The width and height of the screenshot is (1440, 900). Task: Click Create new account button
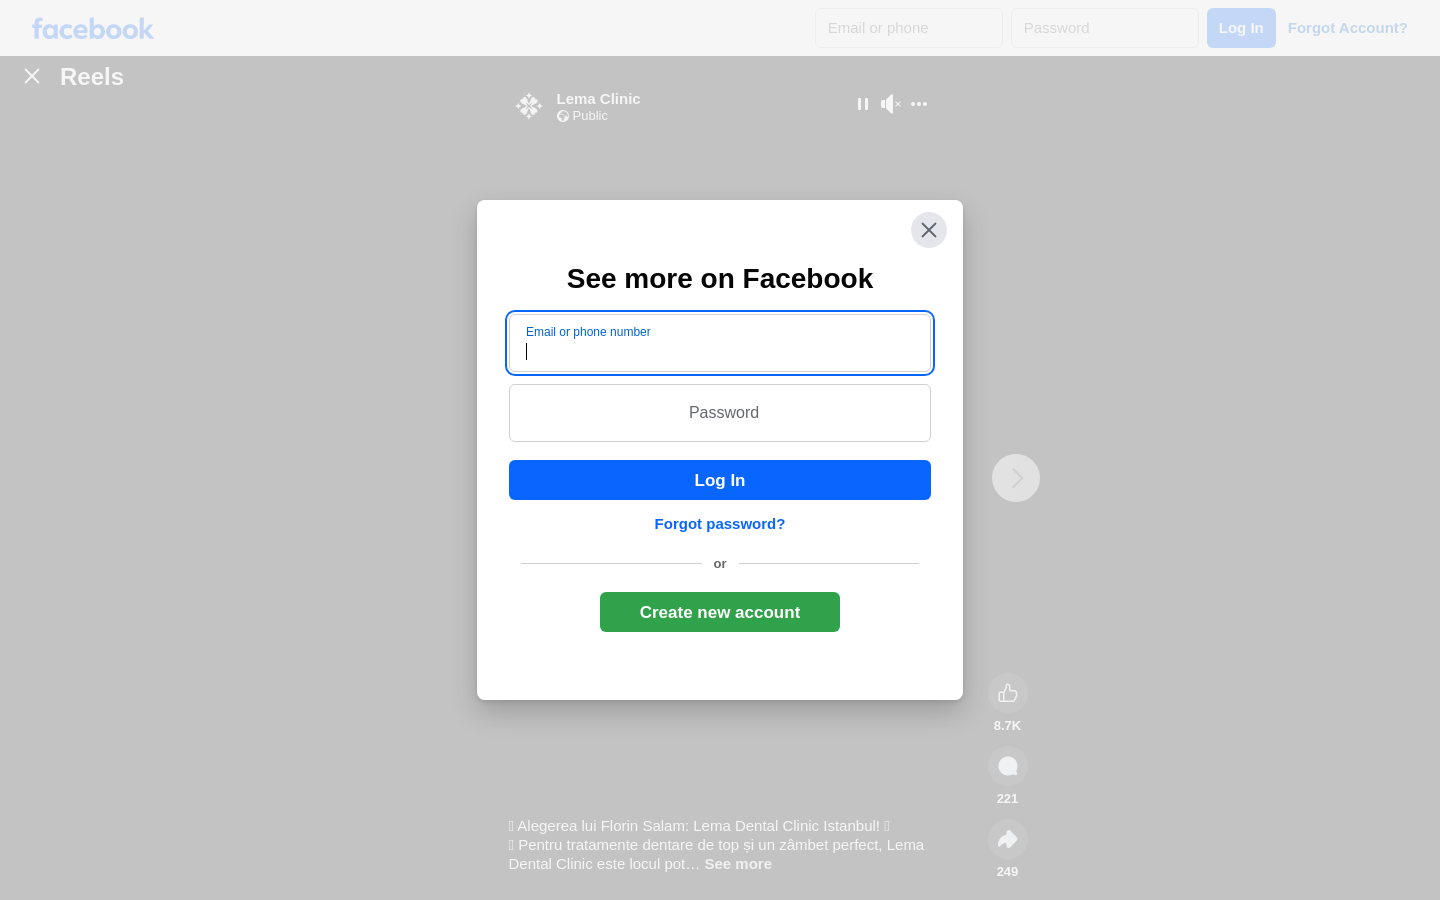tap(720, 612)
